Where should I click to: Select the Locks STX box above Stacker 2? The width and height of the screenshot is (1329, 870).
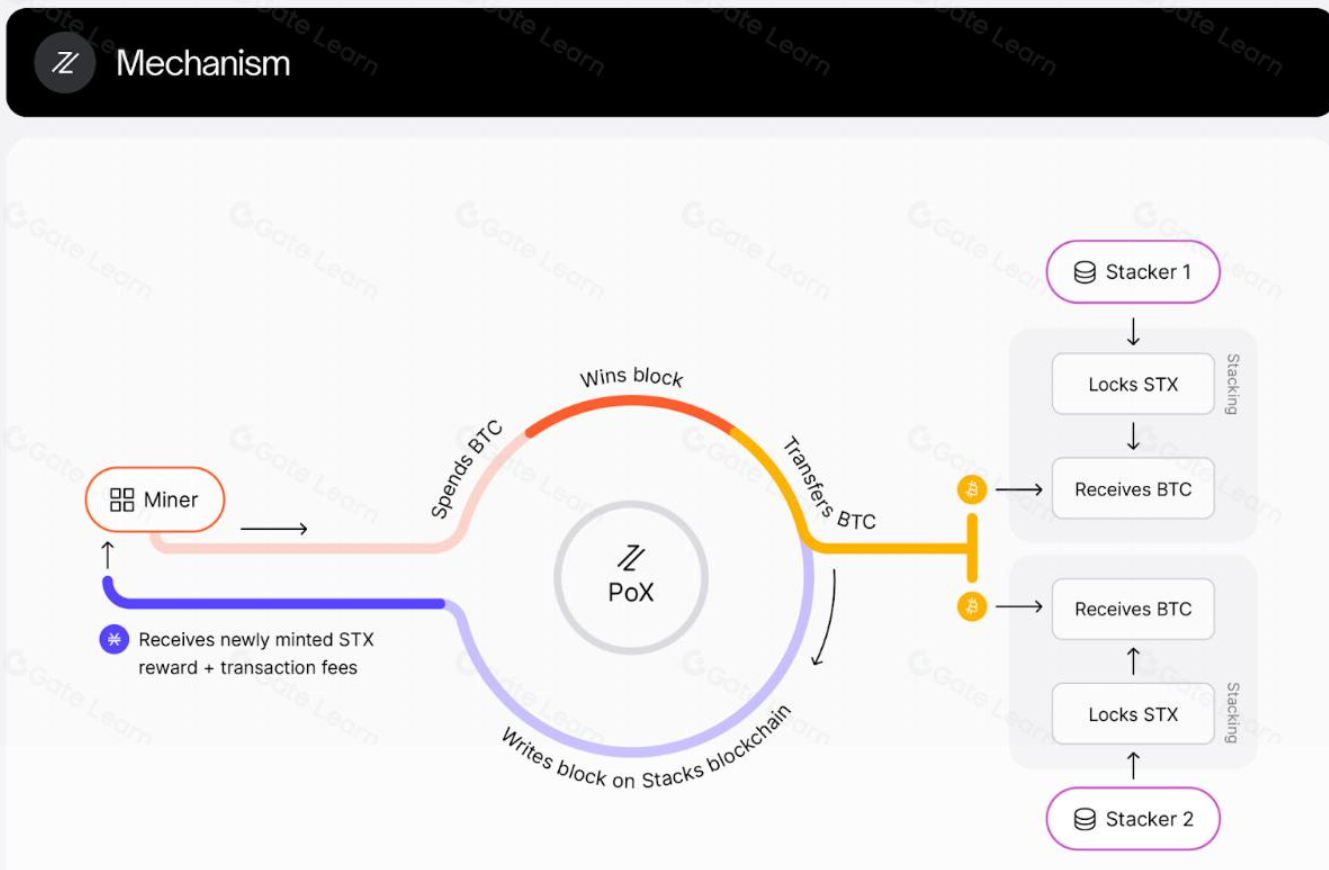(x=1133, y=714)
